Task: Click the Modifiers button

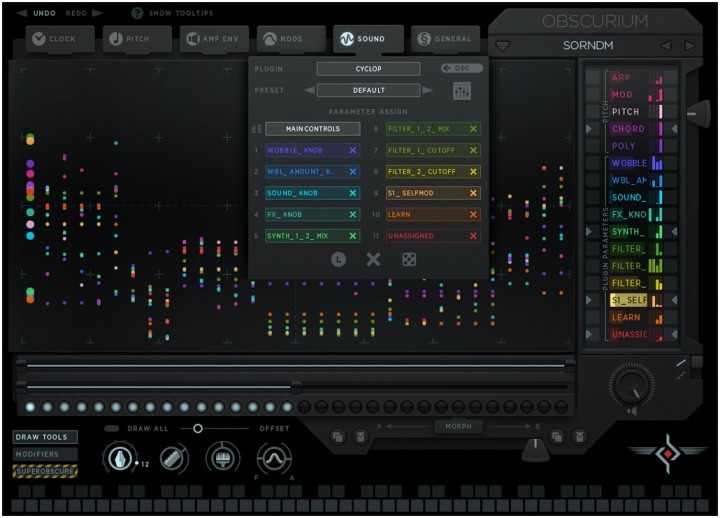Action: point(45,454)
